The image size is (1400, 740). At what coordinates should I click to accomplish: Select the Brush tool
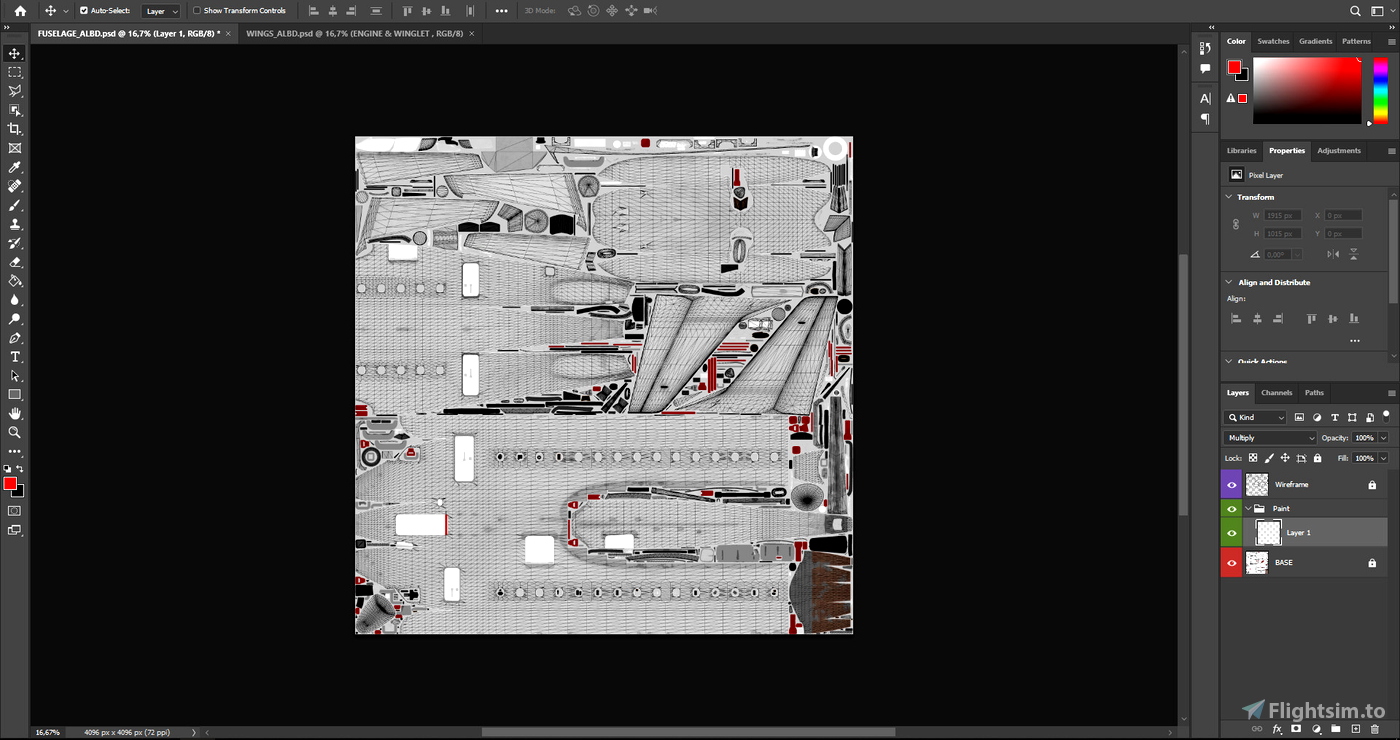[x=15, y=205]
